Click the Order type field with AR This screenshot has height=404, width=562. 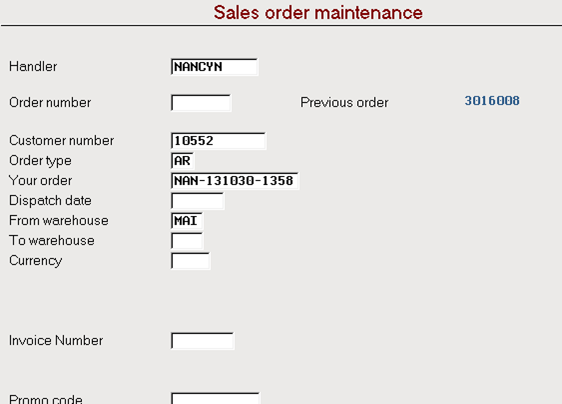click(x=183, y=161)
